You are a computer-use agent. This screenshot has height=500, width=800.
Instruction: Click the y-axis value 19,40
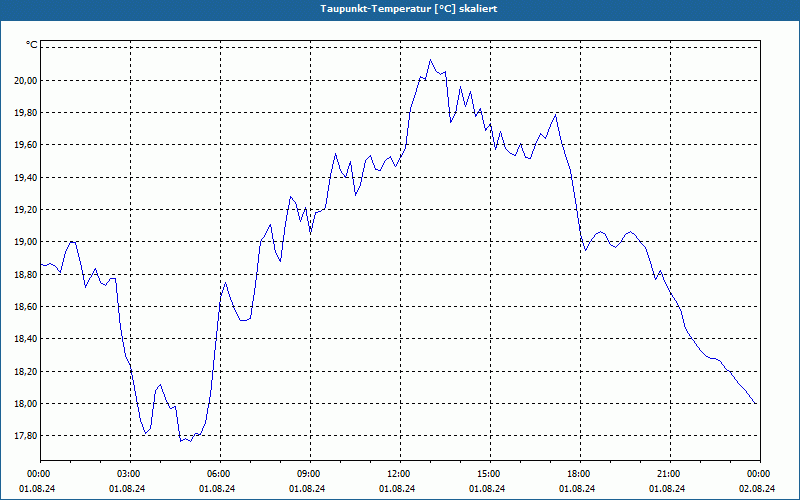(x=25, y=177)
